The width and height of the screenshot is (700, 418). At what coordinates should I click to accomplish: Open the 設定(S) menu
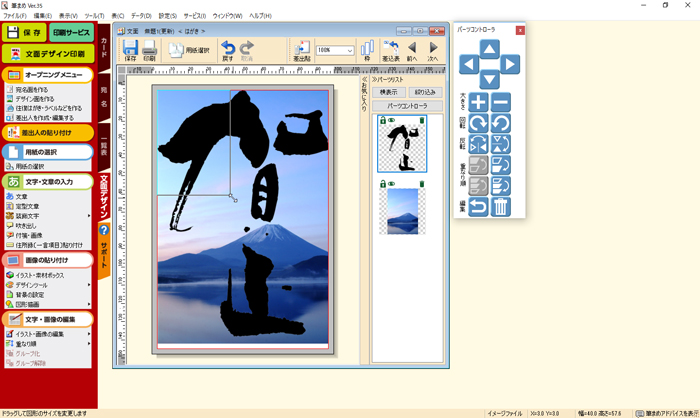click(168, 16)
